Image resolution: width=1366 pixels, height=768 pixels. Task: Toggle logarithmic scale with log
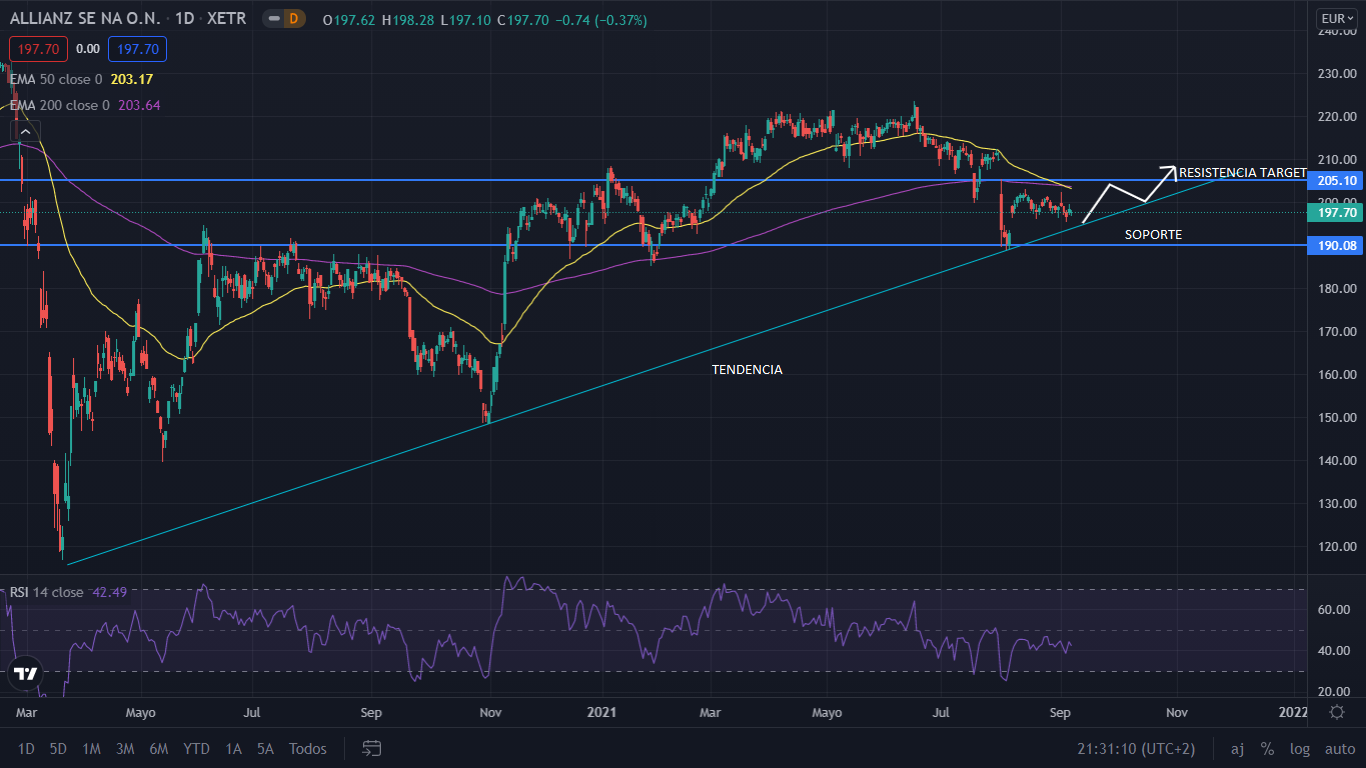pos(1299,749)
